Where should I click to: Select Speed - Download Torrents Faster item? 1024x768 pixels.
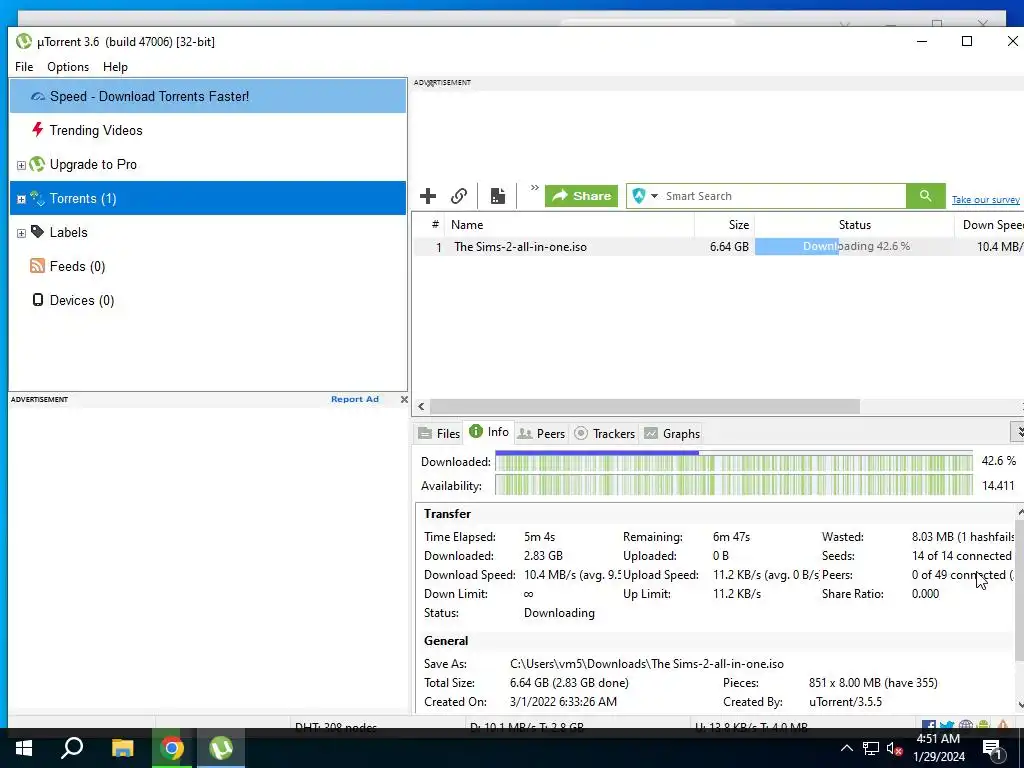(x=208, y=96)
